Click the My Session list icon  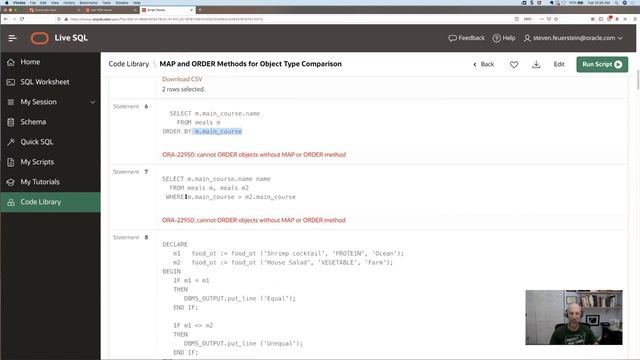pyautogui.click(x=11, y=102)
